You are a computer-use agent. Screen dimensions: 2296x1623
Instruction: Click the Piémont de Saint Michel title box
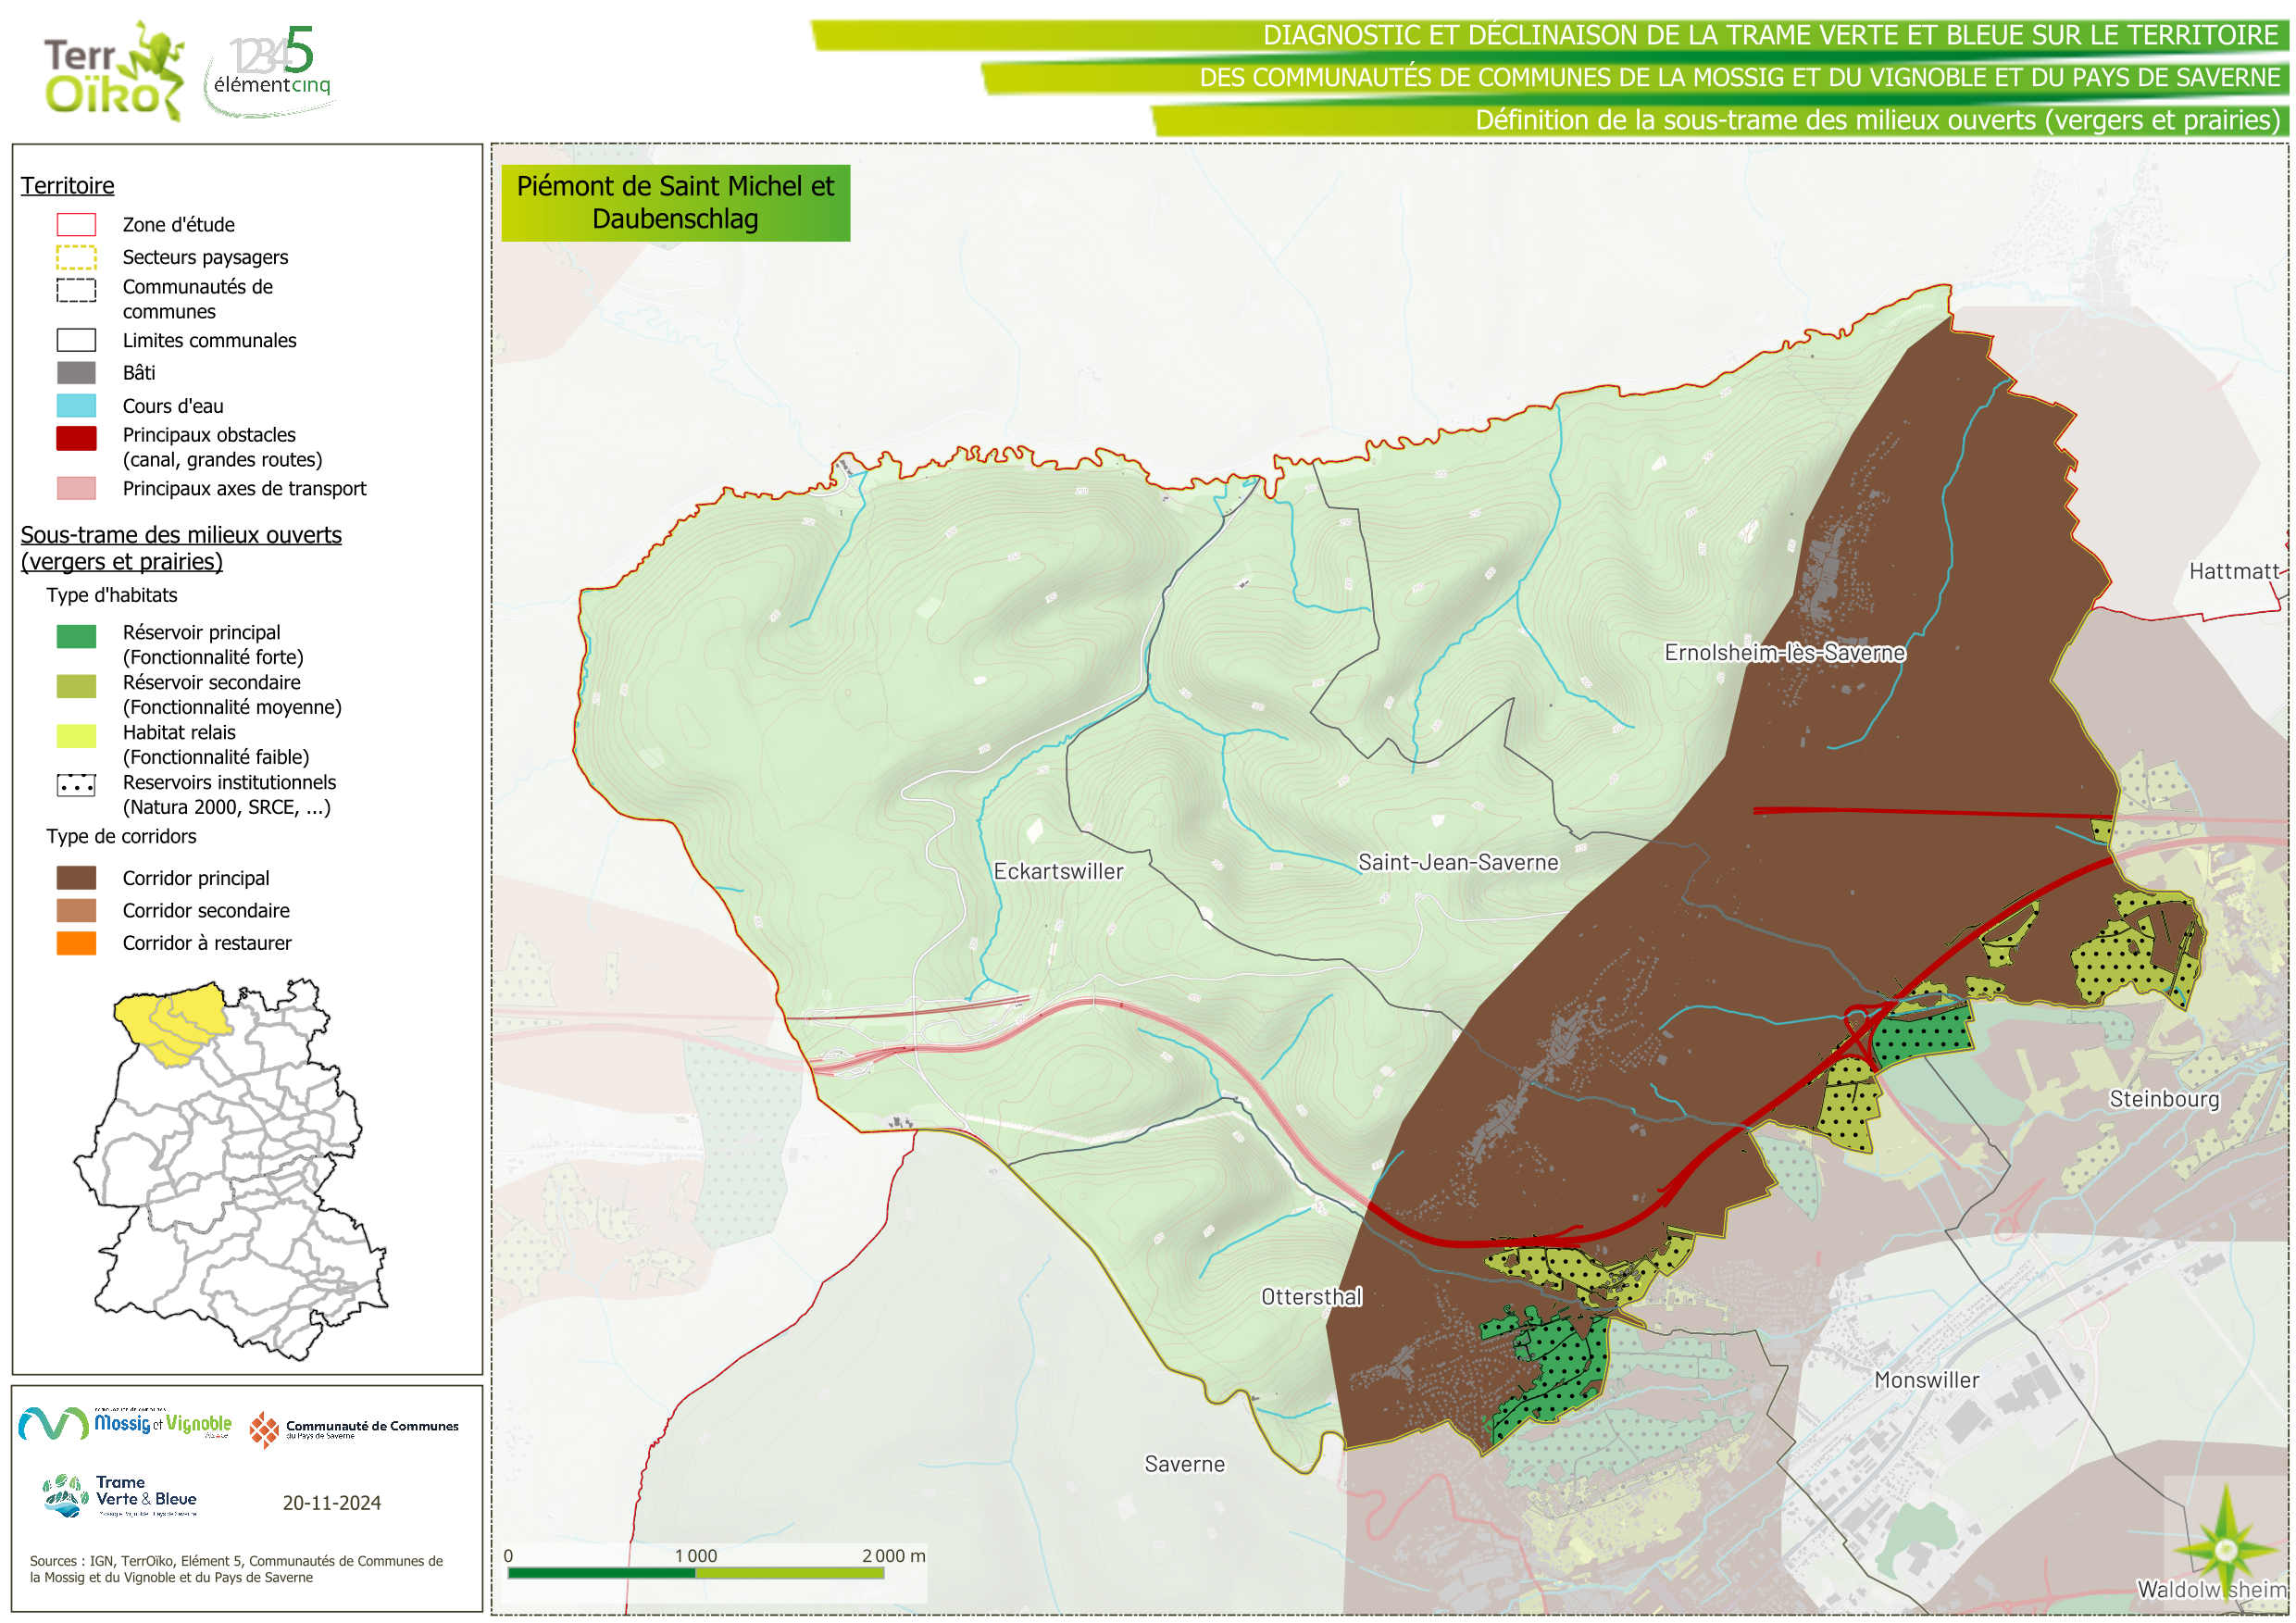point(675,202)
